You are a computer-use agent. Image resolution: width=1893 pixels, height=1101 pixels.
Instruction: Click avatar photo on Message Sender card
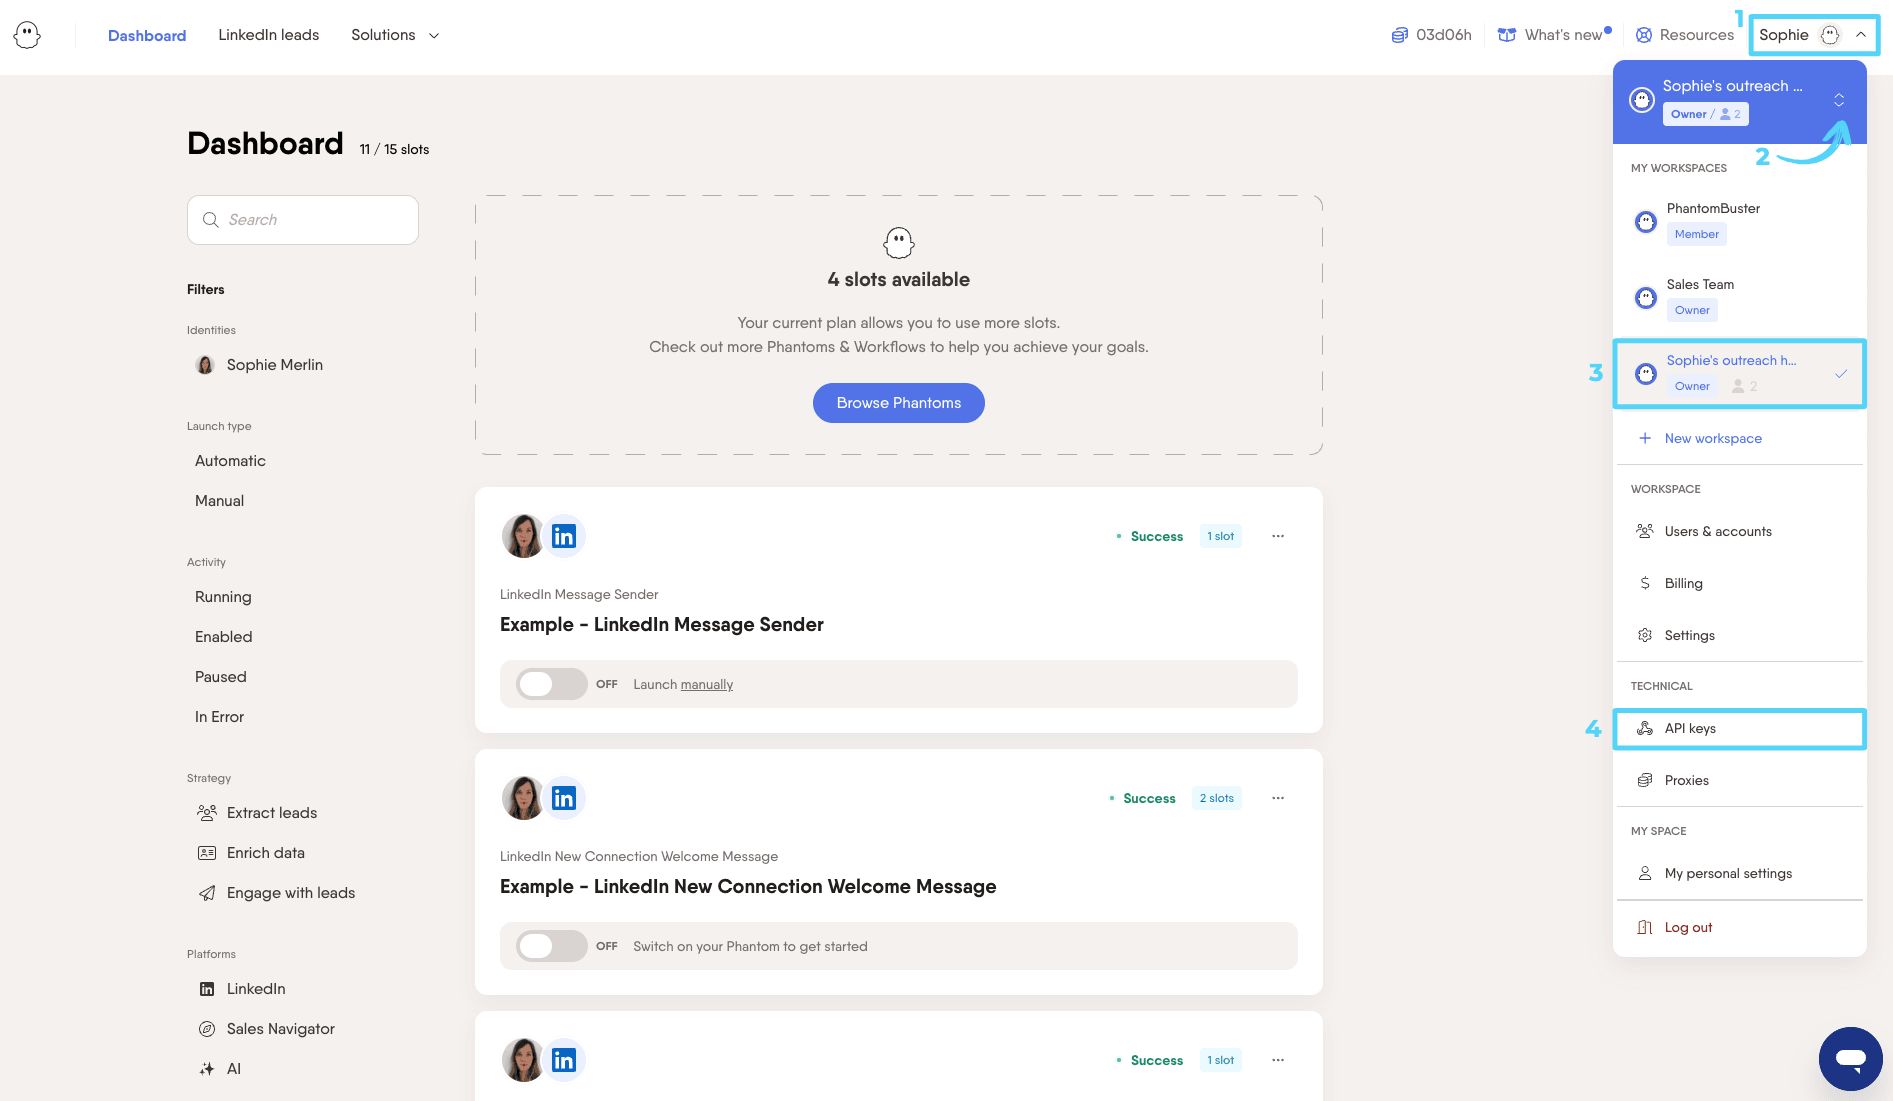(522, 536)
